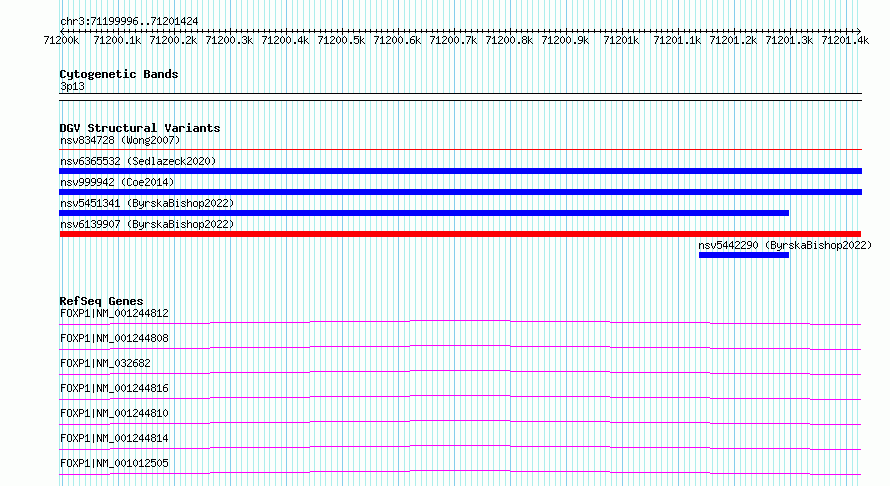Viewport: 890px width, 486px height.
Task: Click the 71200k ruler tick label
Action: coord(61,40)
